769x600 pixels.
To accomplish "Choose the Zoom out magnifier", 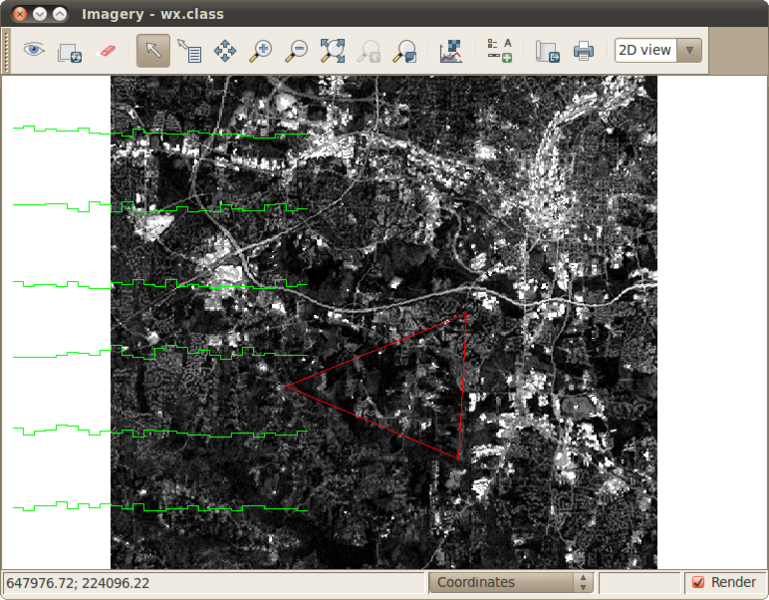I will pyautogui.click(x=297, y=50).
